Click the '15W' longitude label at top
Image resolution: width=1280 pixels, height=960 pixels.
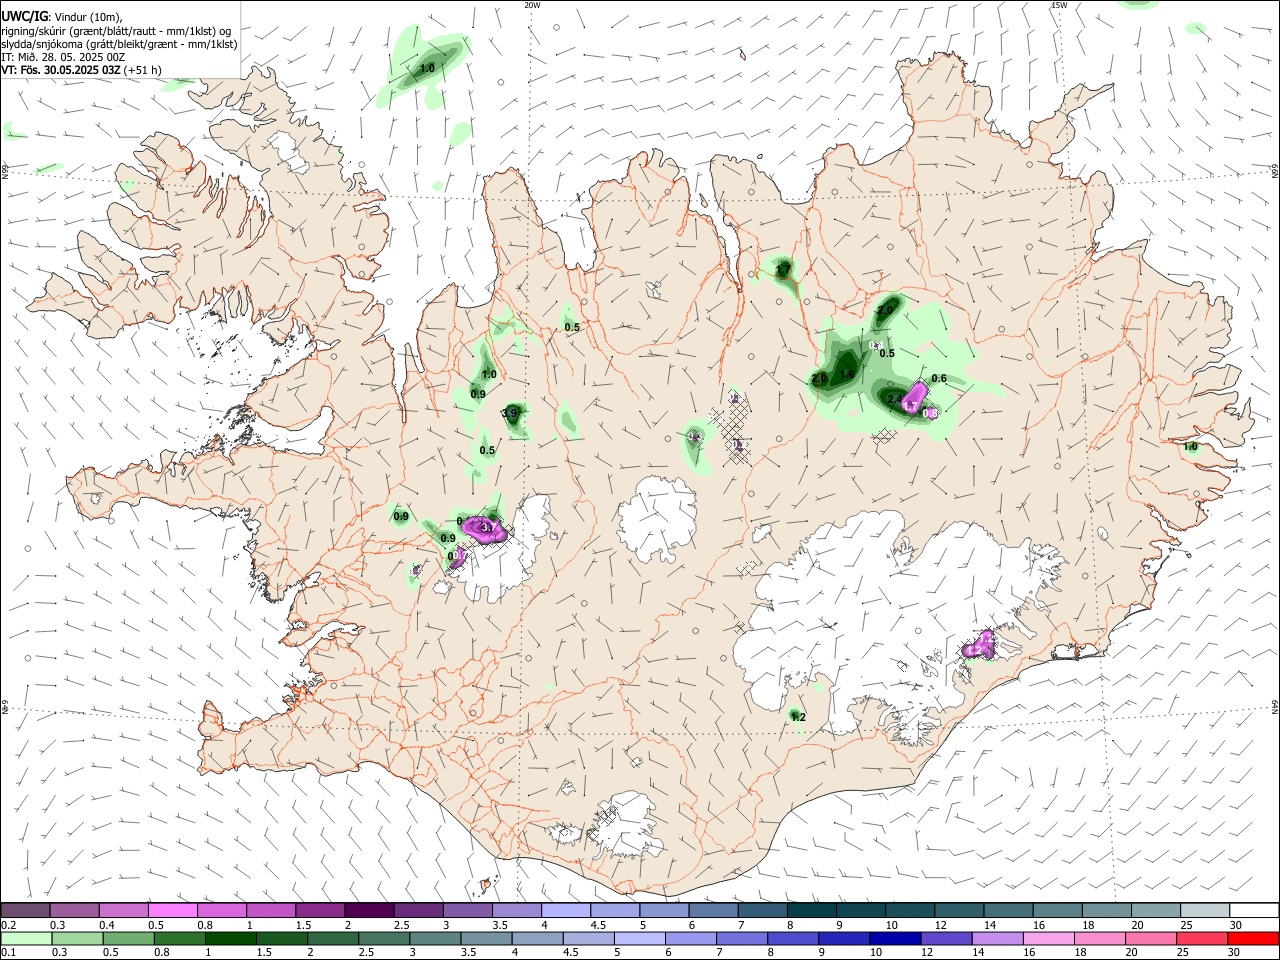tap(1059, 5)
